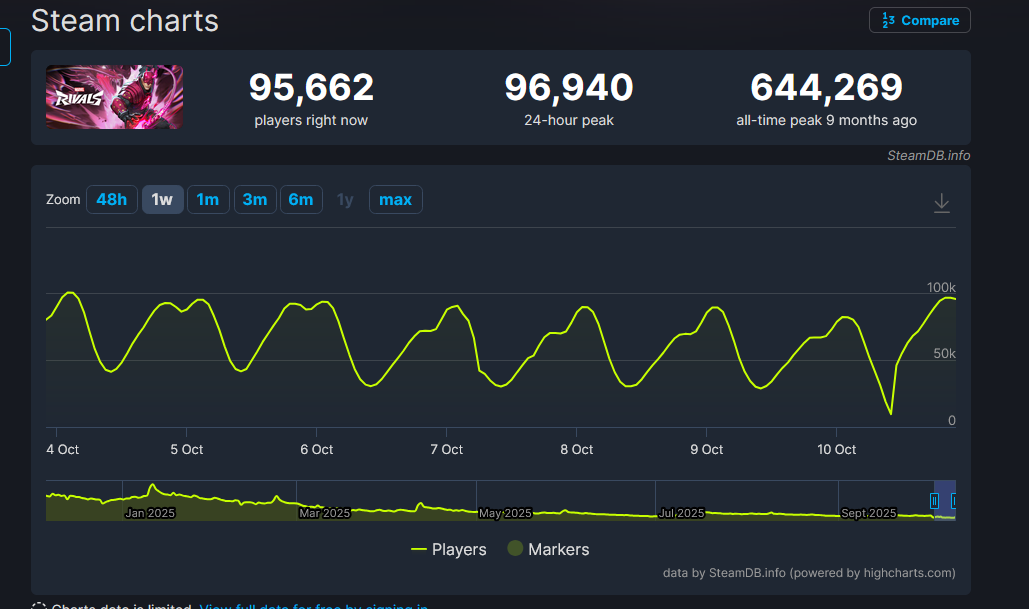Select the 1w zoom range

tap(162, 200)
